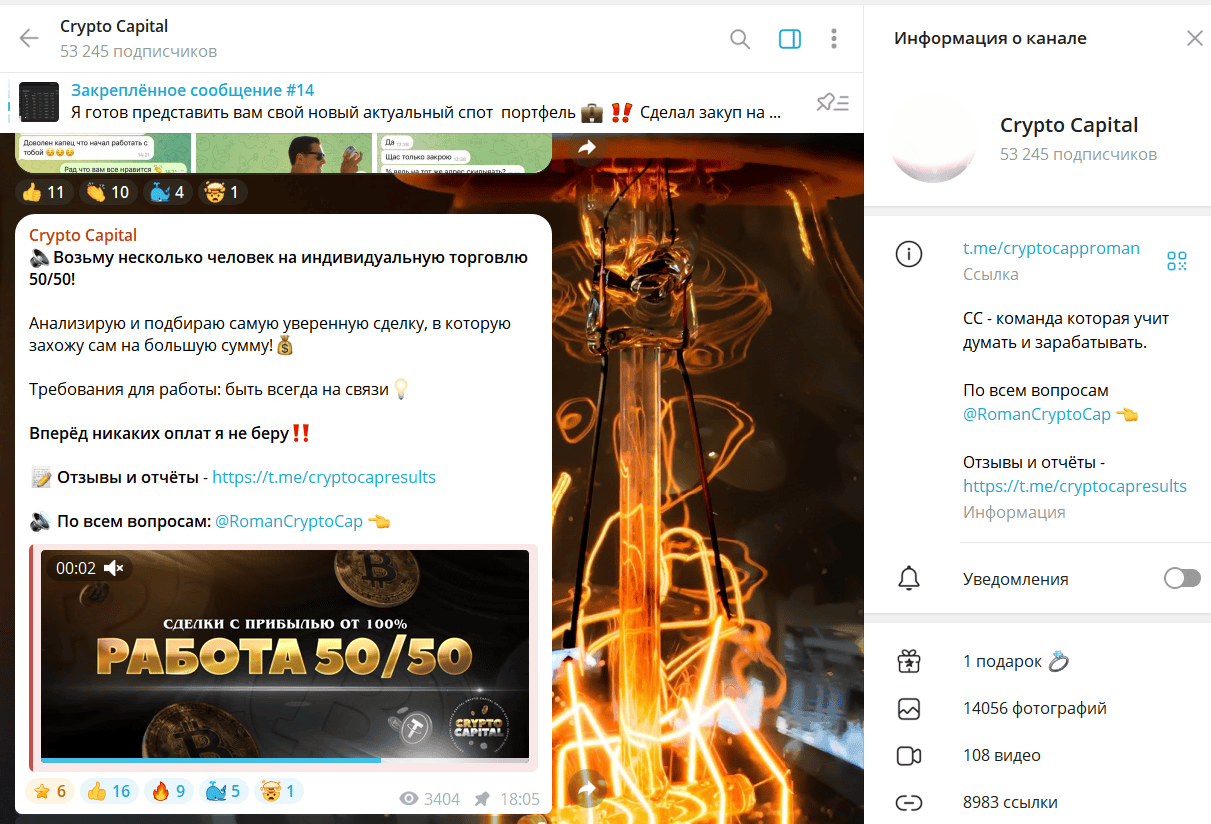Image resolution: width=1211 pixels, height=824 pixels.
Task: Add thumbs-up reaction showing 11
Action: click(44, 191)
